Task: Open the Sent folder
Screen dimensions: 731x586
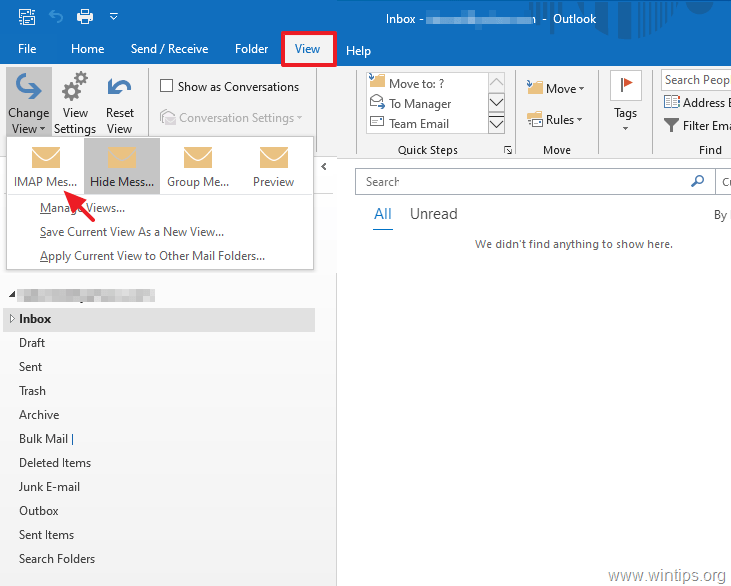Action: coord(30,367)
